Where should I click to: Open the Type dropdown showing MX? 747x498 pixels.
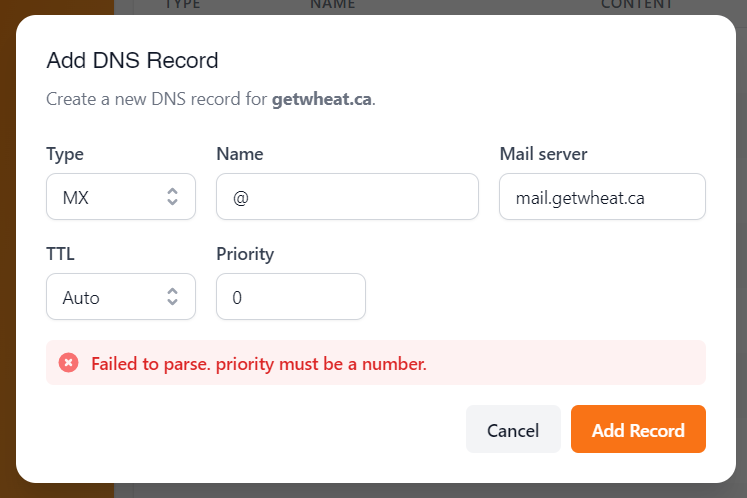(x=121, y=196)
